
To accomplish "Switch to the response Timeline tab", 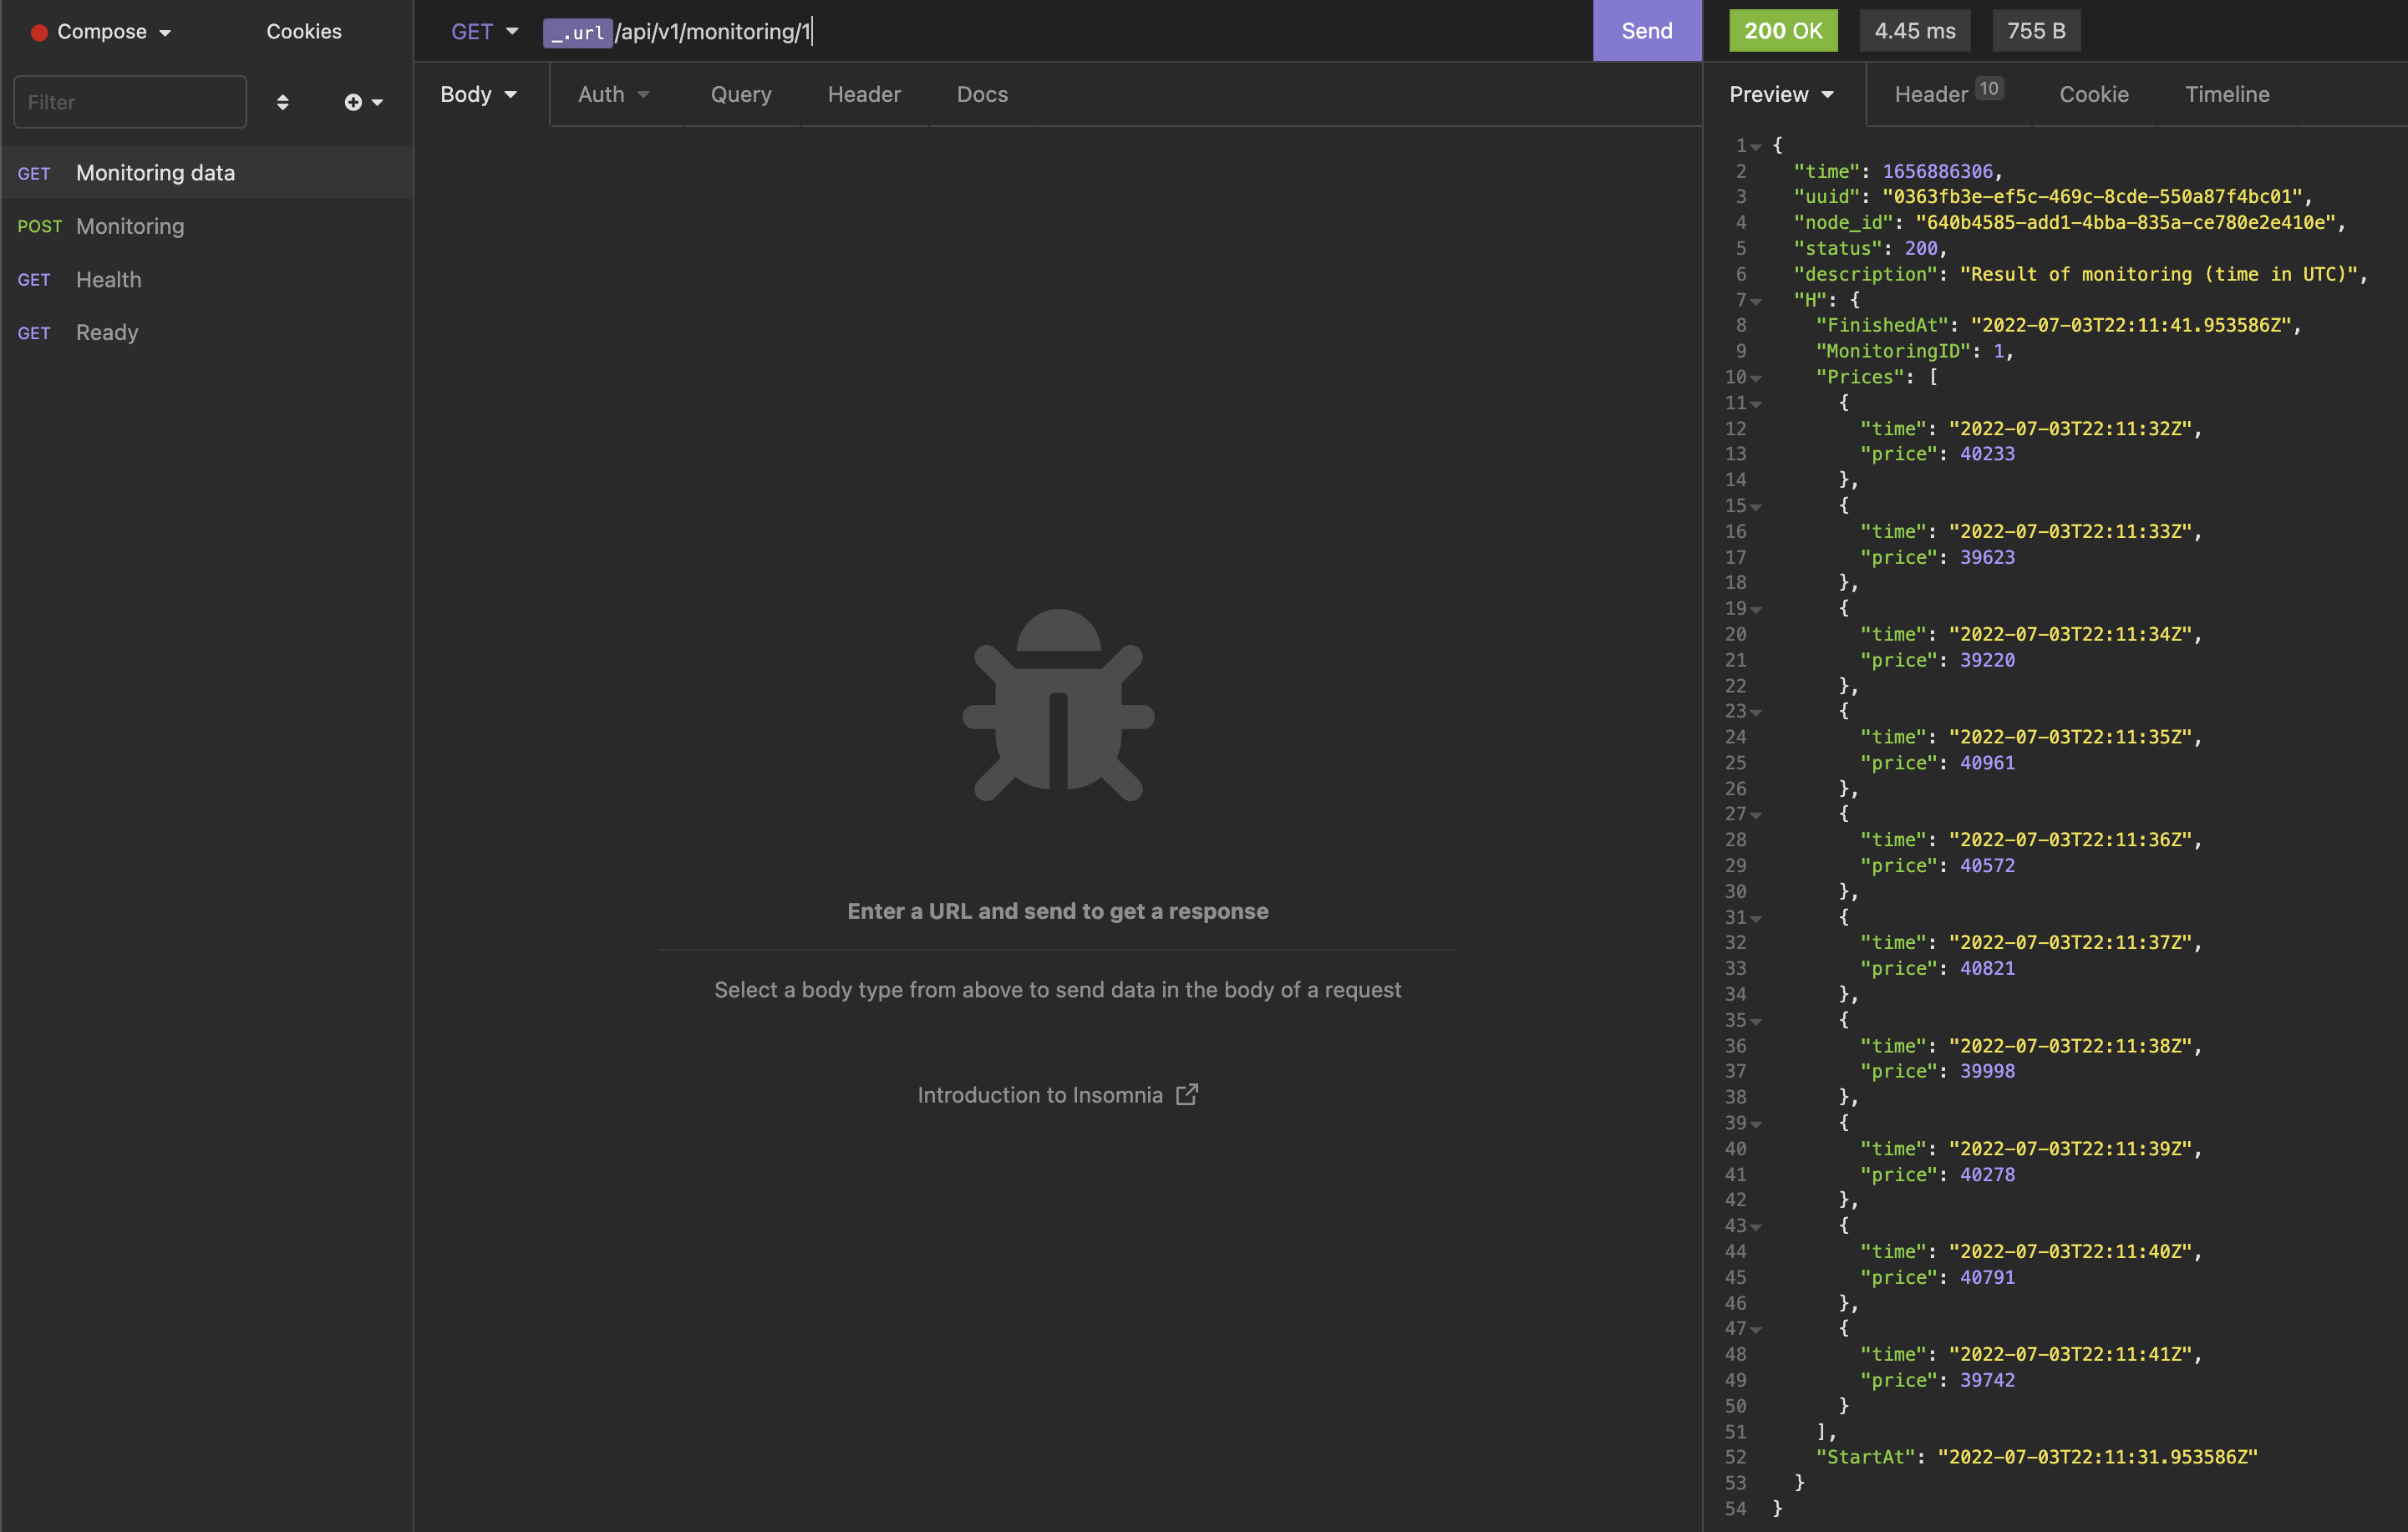I will click(x=2227, y=94).
